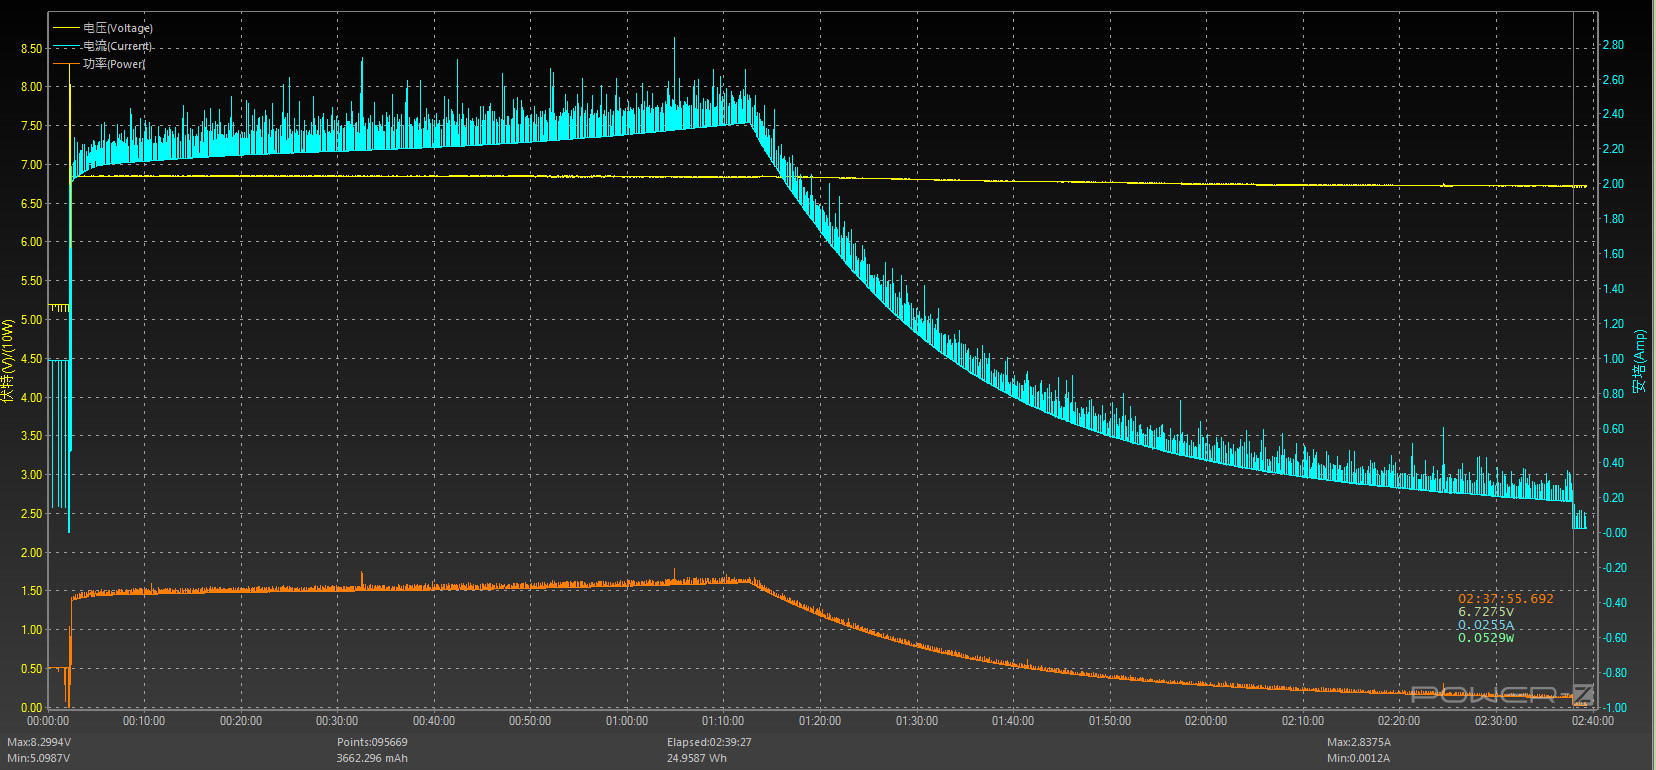The width and height of the screenshot is (1656, 770).
Task: Click the POWER-Z watermark logo
Action: pyautogui.click(x=1500, y=693)
